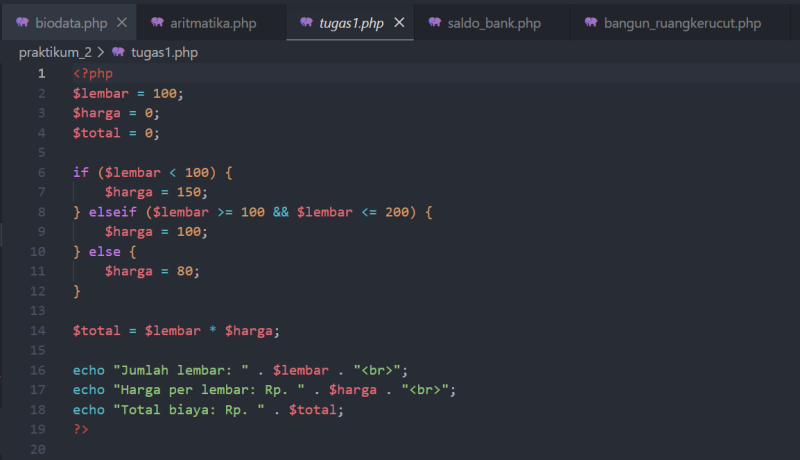Click PHP elephant icon on saldo_bank.php tab

[x=435, y=22]
